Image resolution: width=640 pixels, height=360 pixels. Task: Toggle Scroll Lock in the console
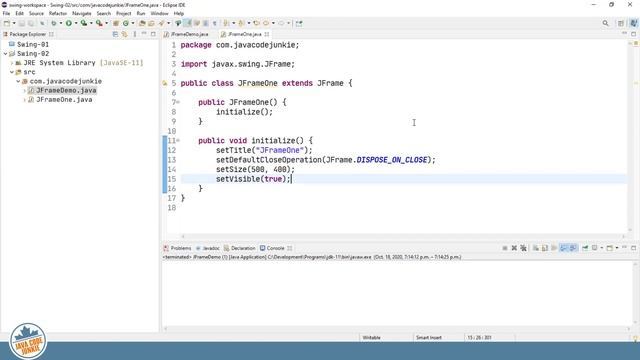tap(545, 248)
